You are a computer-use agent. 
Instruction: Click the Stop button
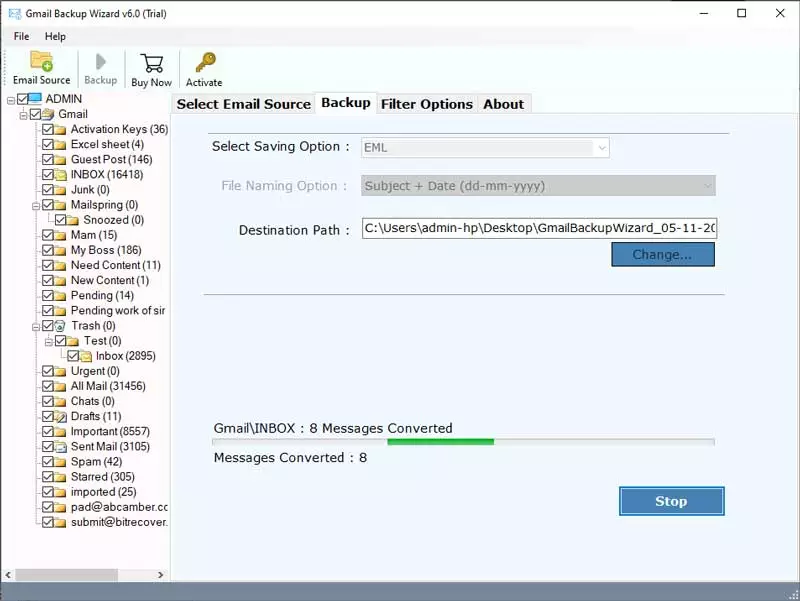tap(671, 501)
